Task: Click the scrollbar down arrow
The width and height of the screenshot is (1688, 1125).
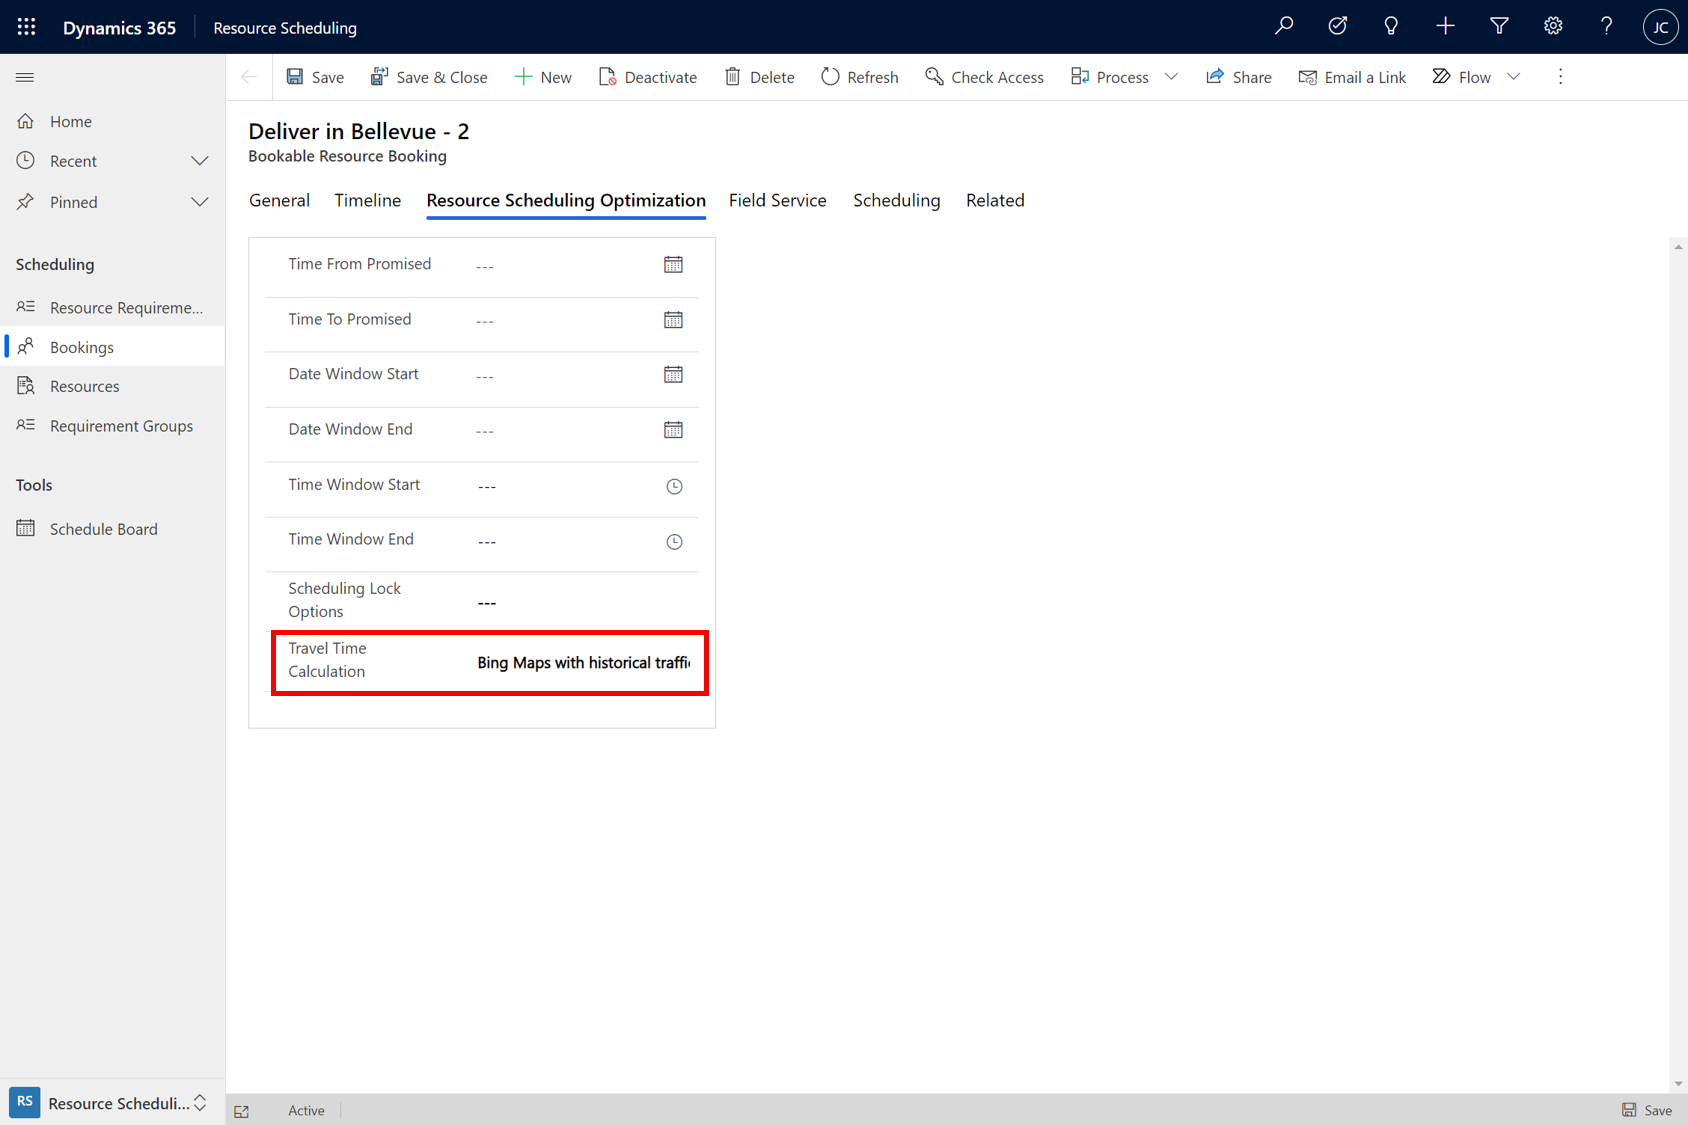Action: [x=1678, y=1084]
